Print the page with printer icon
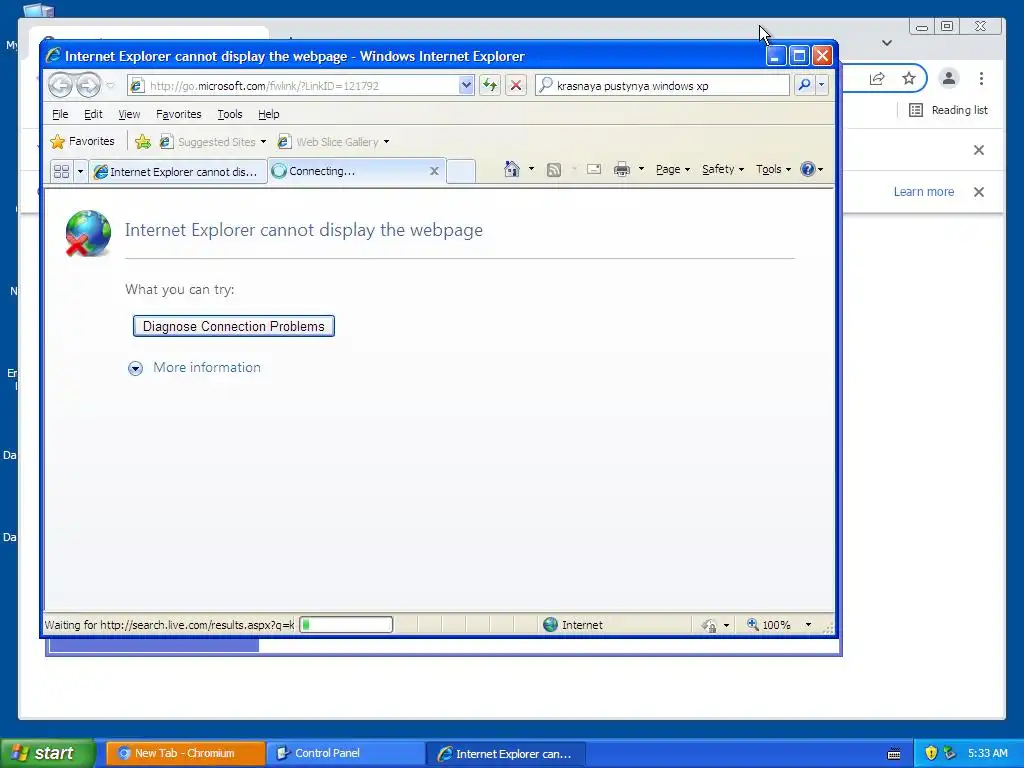This screenshot has width=1024, height=768. point(622,169)
